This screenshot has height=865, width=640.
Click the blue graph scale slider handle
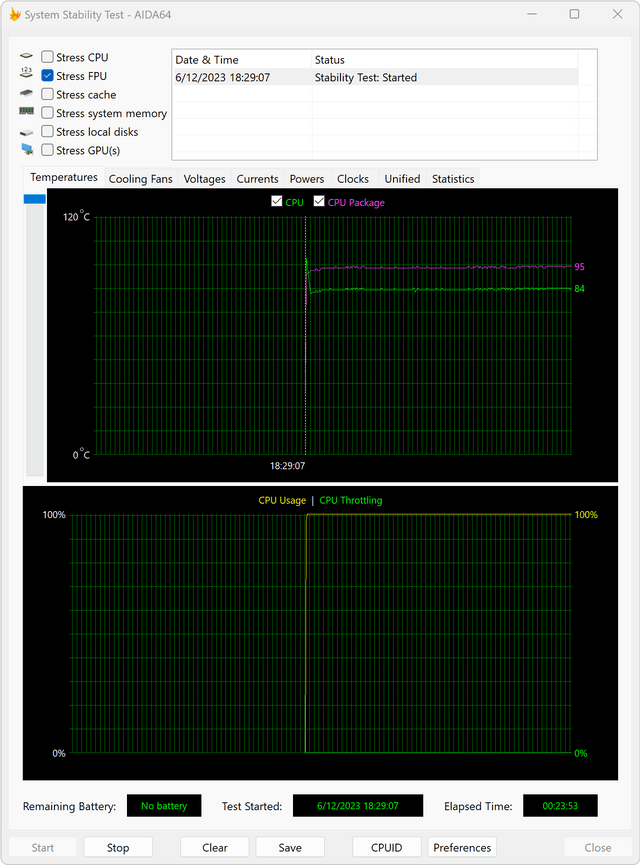click(x=34, y=199)
